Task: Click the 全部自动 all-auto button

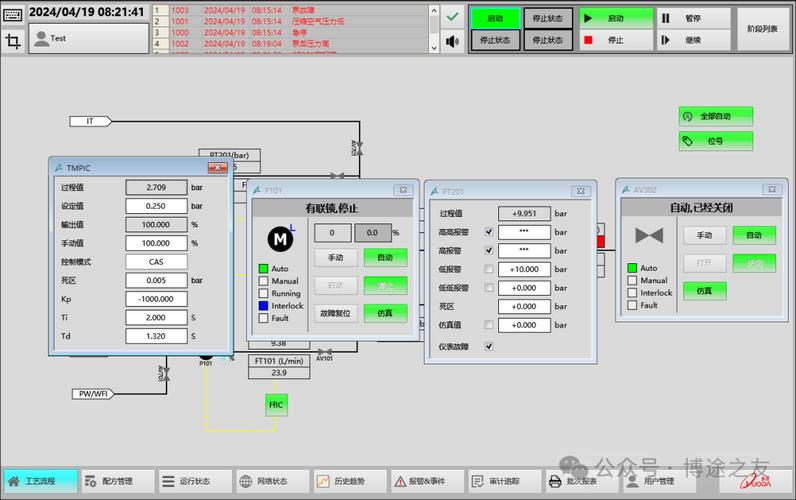Action: pos(715,116)
